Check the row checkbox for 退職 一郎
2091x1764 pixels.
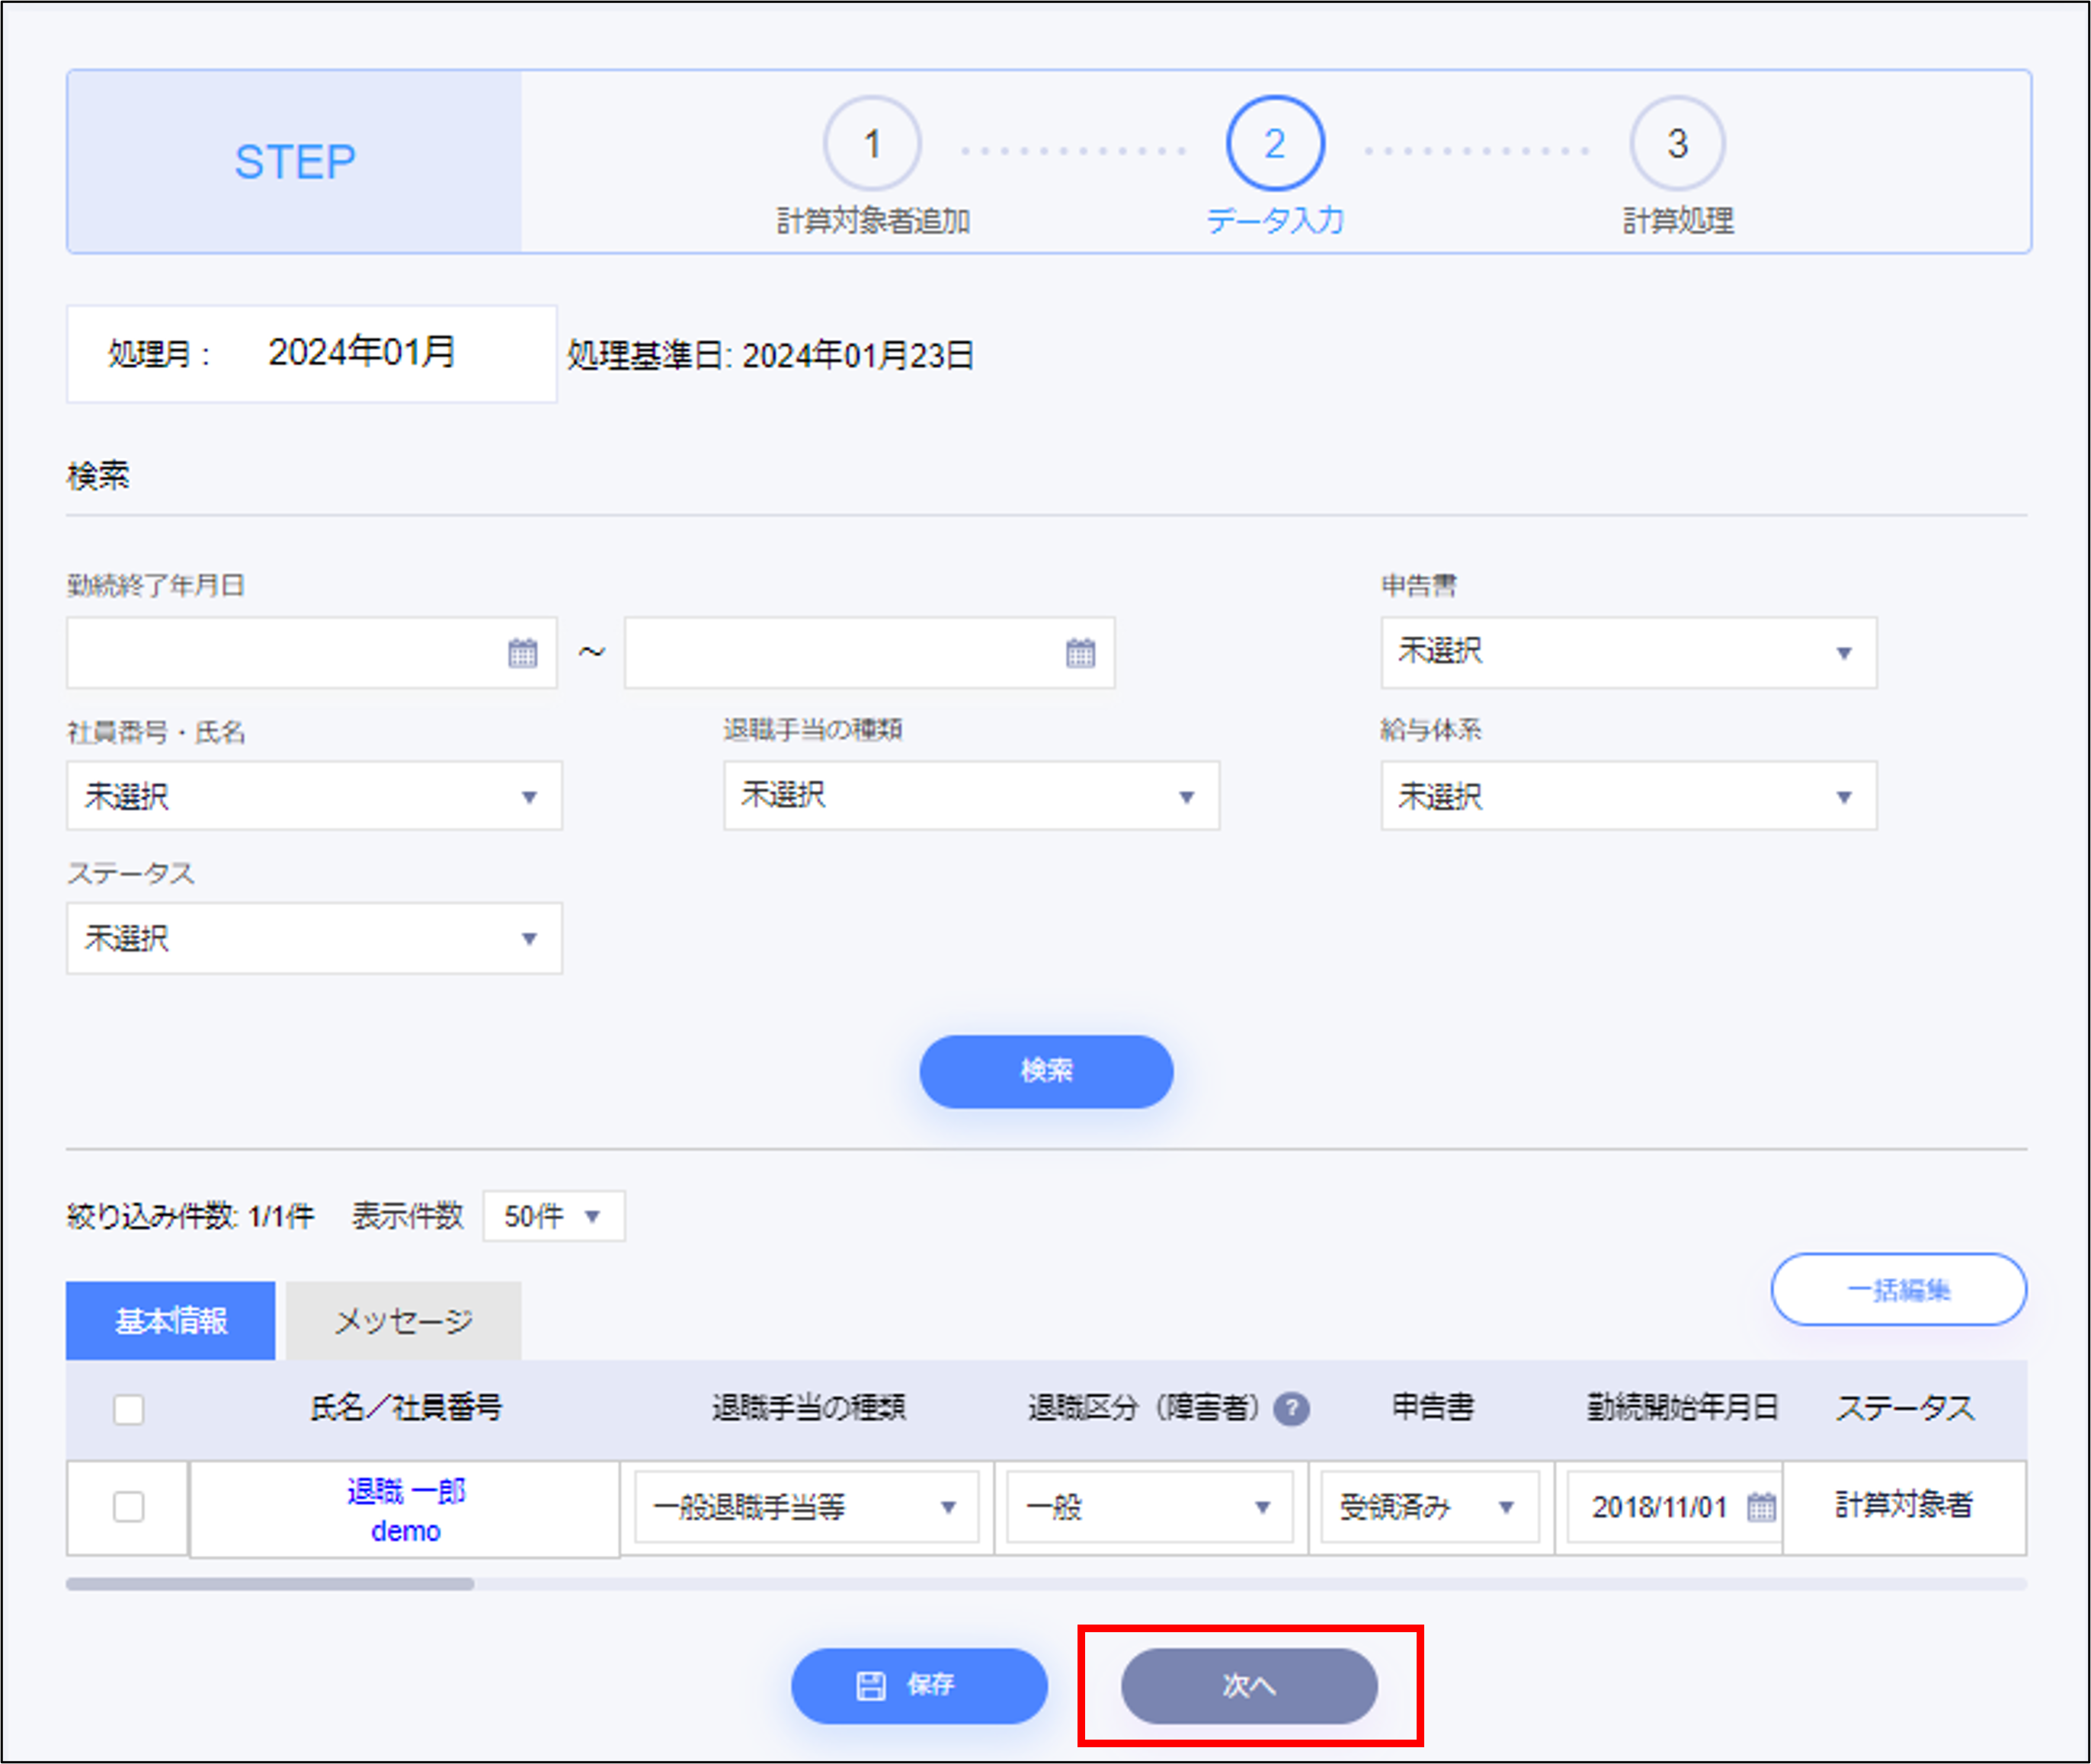tap(129, 1506)
